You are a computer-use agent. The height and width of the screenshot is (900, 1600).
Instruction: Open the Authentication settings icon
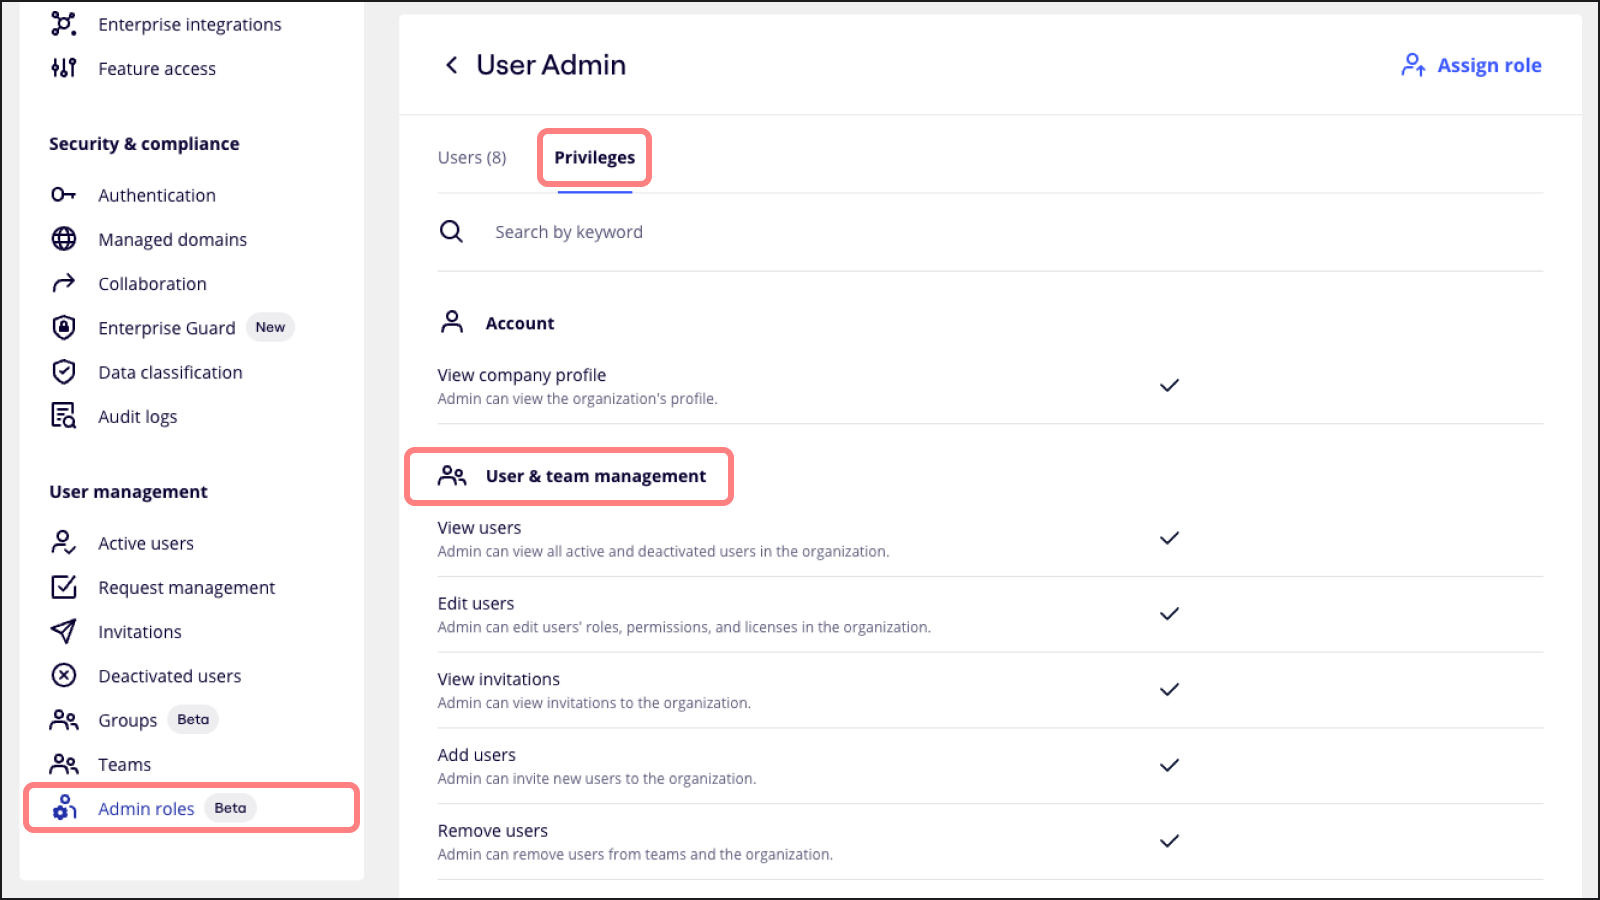click(x=63, y=195)
